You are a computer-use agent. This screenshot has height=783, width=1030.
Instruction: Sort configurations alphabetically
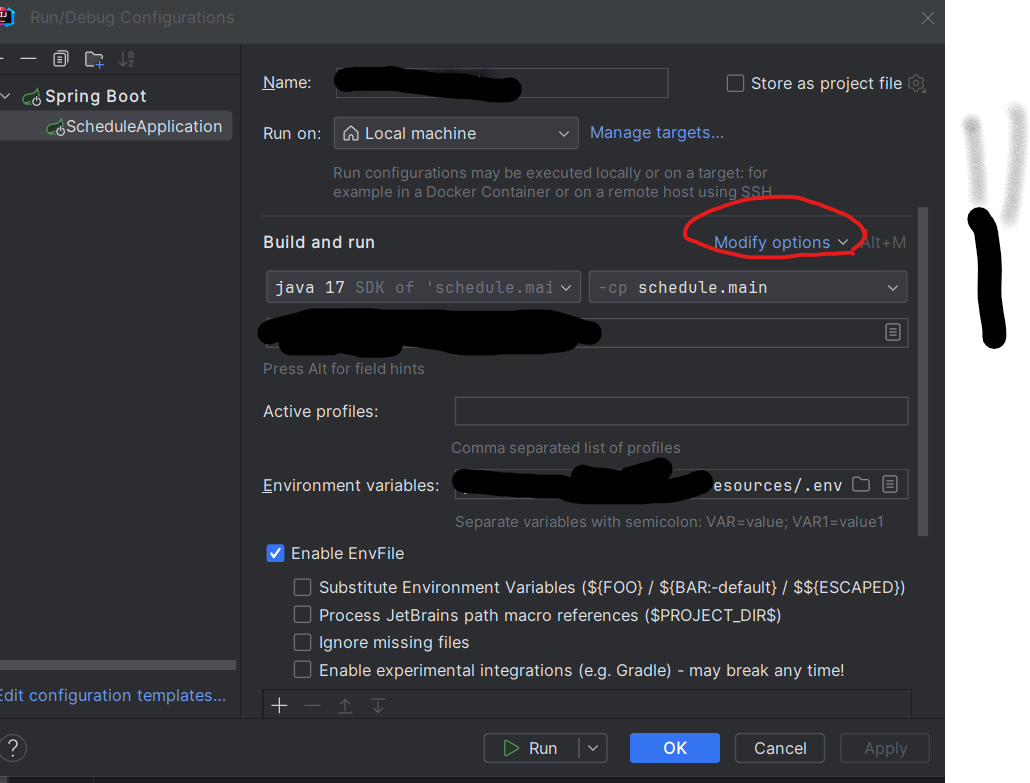127,59
